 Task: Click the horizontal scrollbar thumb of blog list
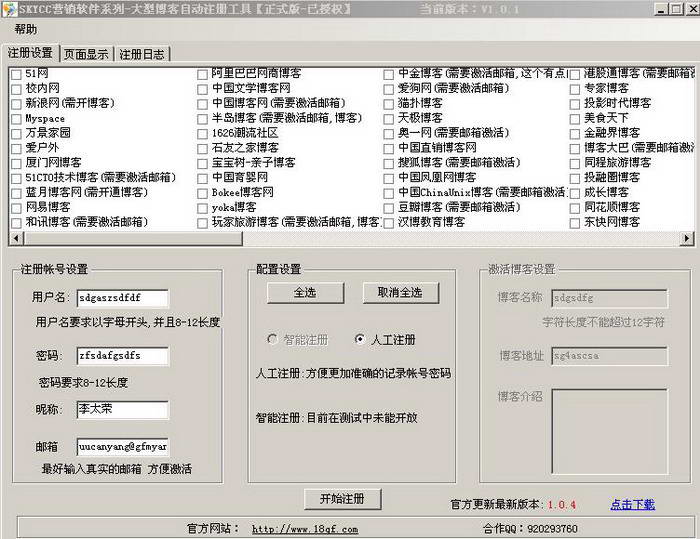(x=133, y=238)
